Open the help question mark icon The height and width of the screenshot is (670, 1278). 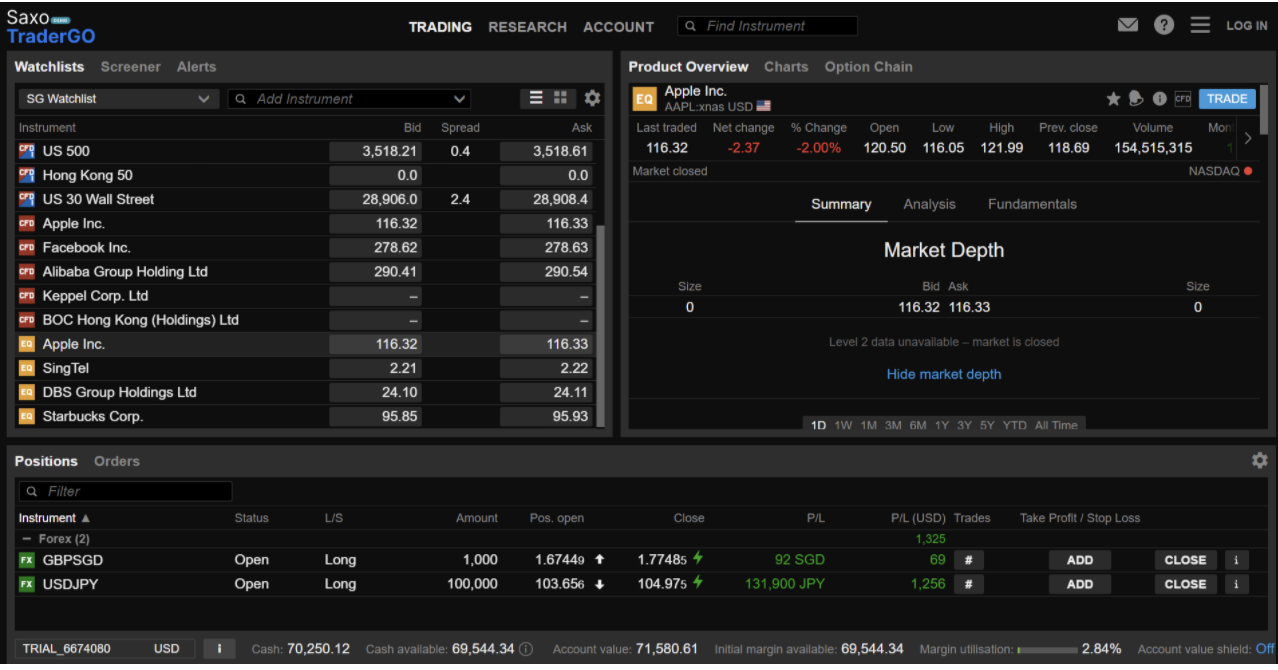(1164, 26)
